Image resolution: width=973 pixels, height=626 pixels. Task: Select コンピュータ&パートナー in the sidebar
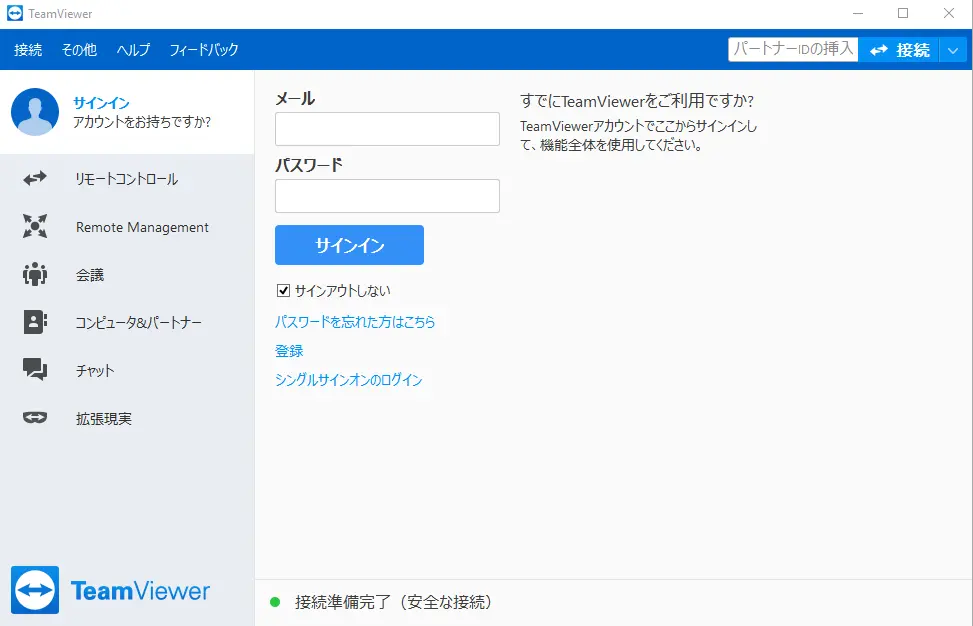127,323
